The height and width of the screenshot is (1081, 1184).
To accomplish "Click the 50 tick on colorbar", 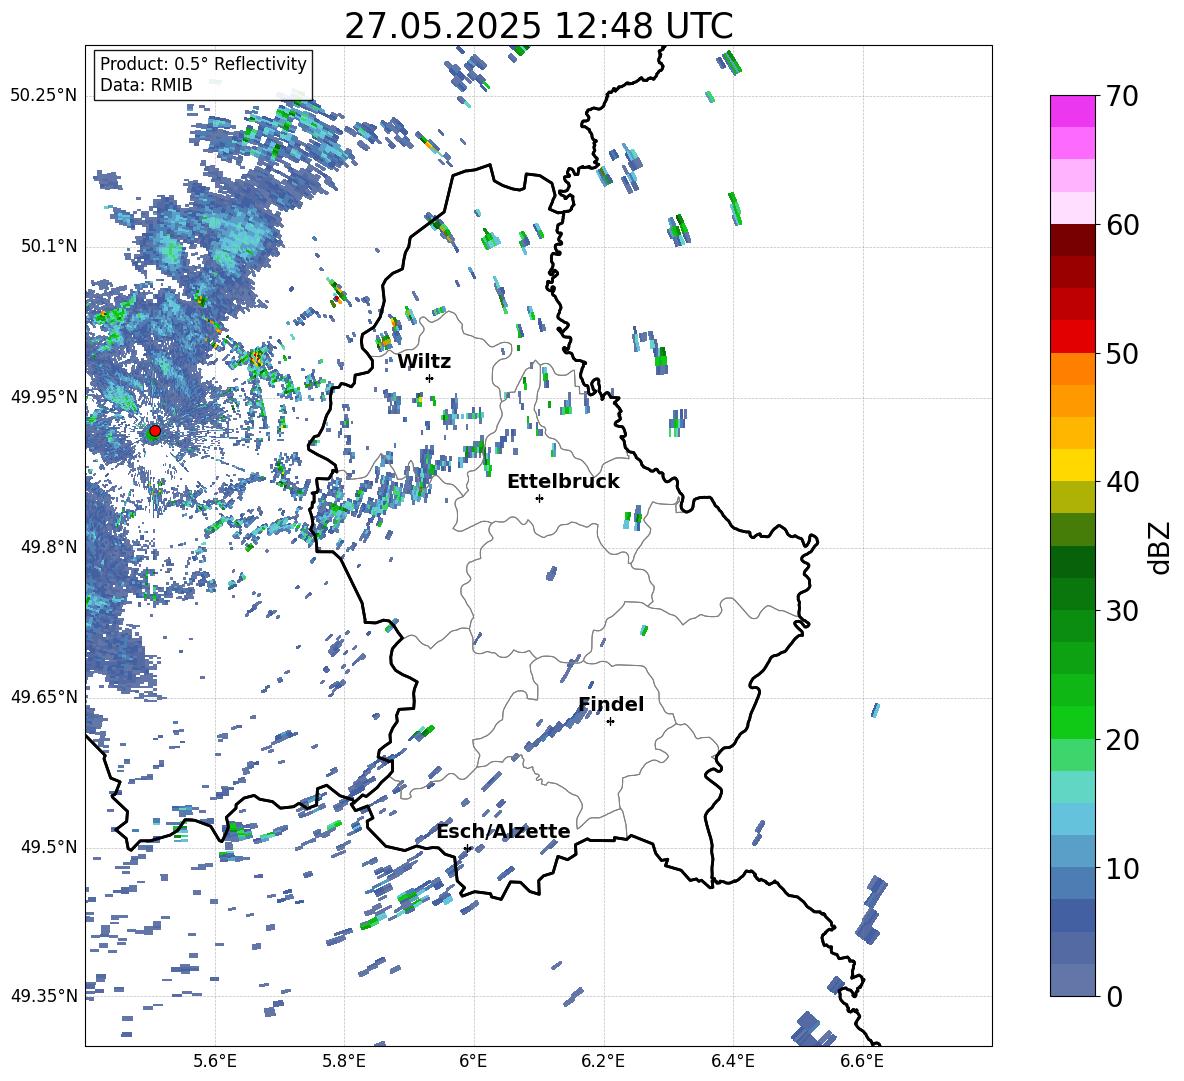I will (x=1122, y=354).
